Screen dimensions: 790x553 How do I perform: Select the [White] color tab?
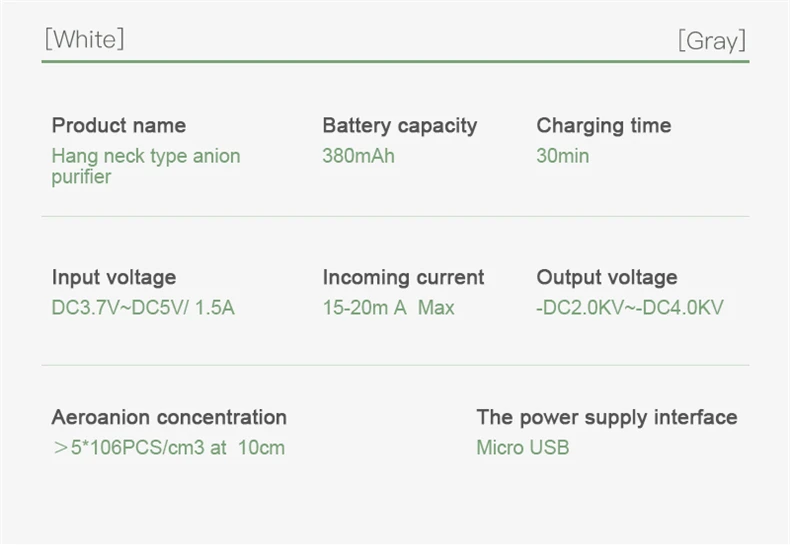[x=85, y=39]
